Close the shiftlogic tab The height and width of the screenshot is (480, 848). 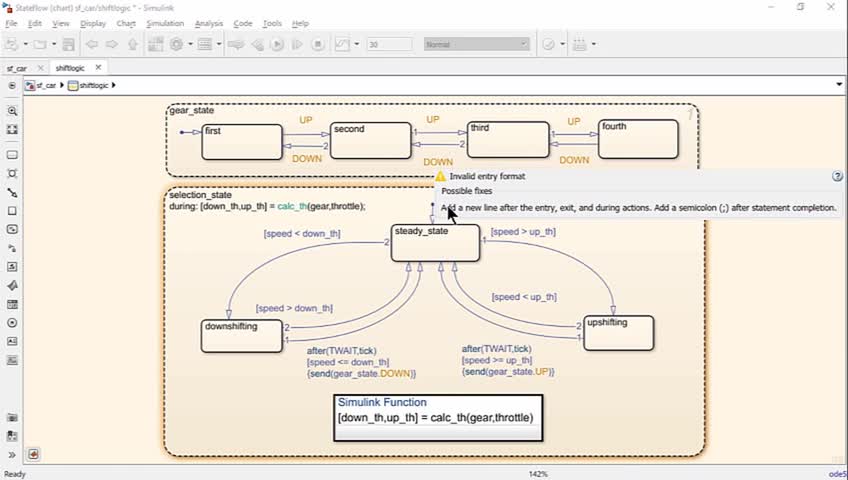click(x=98, y=67)
